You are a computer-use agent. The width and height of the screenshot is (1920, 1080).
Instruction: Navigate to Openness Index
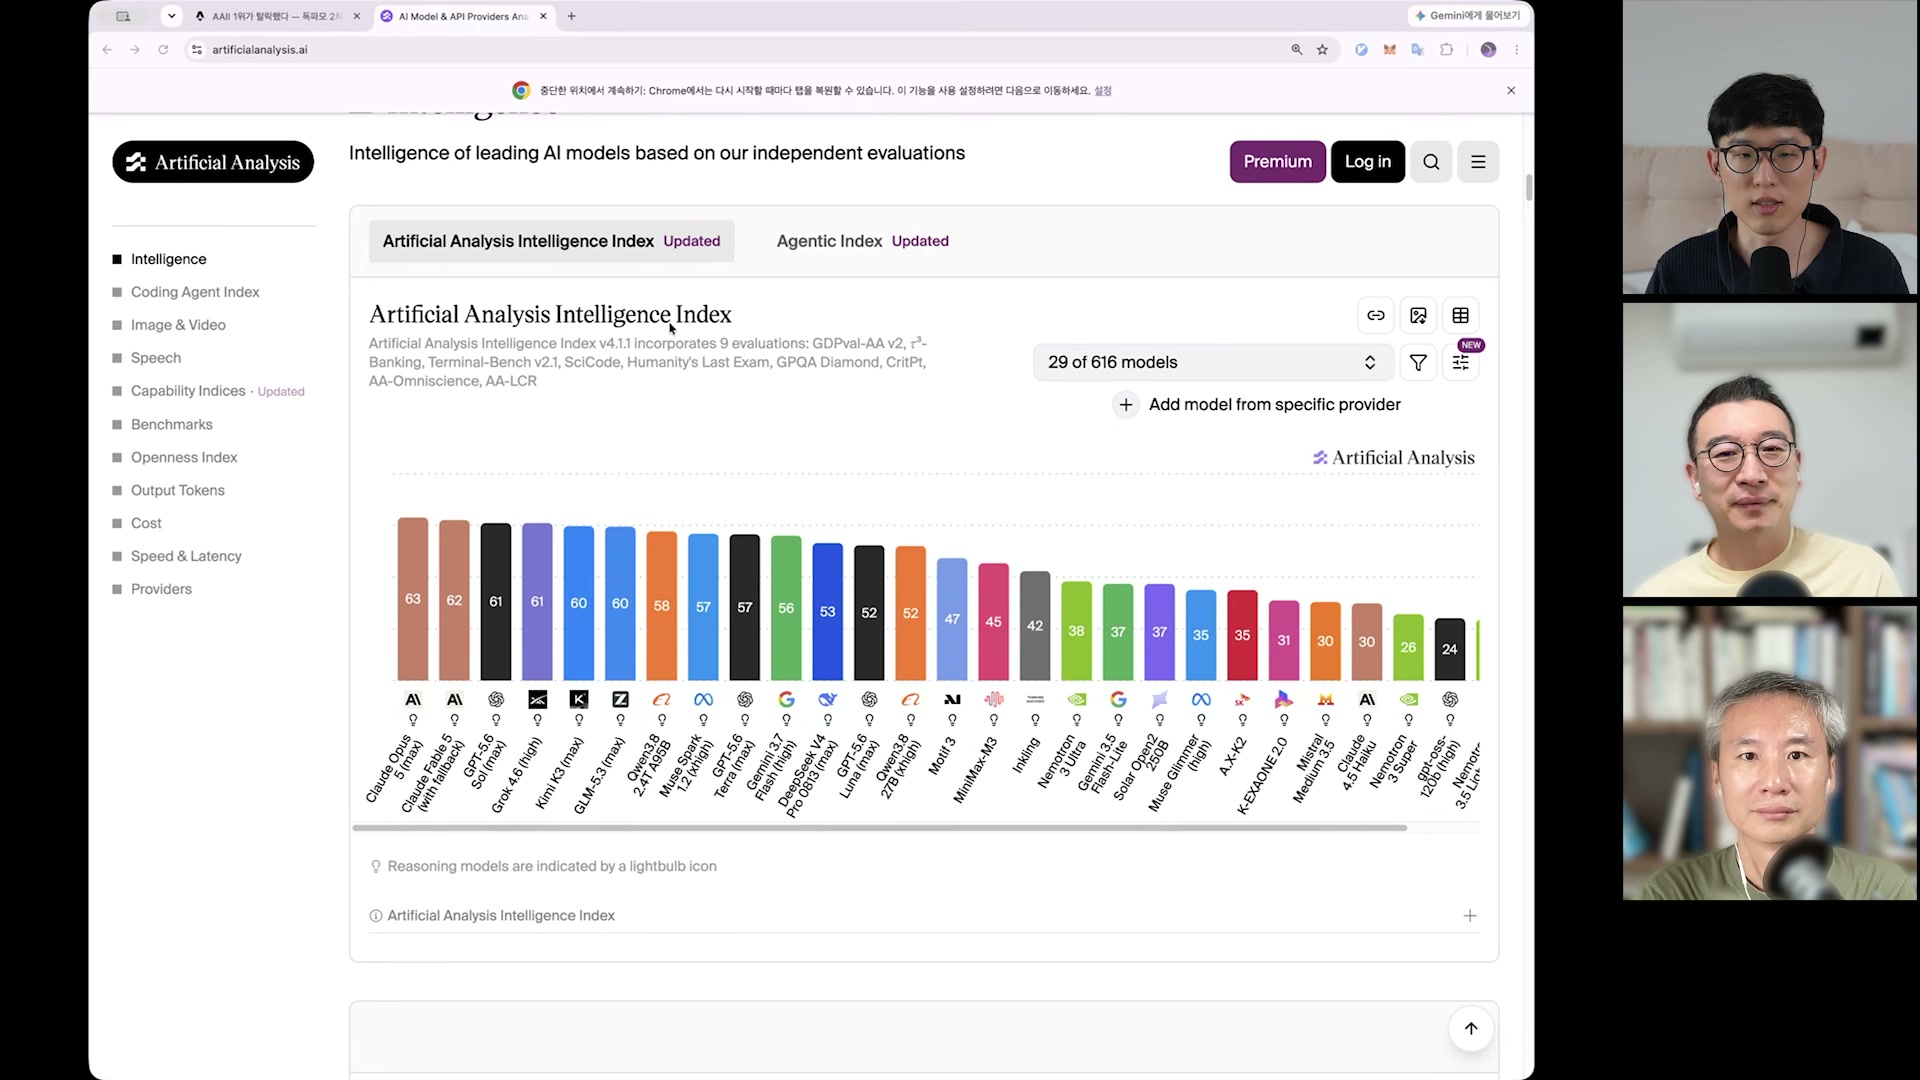click(x=184, y=457)
